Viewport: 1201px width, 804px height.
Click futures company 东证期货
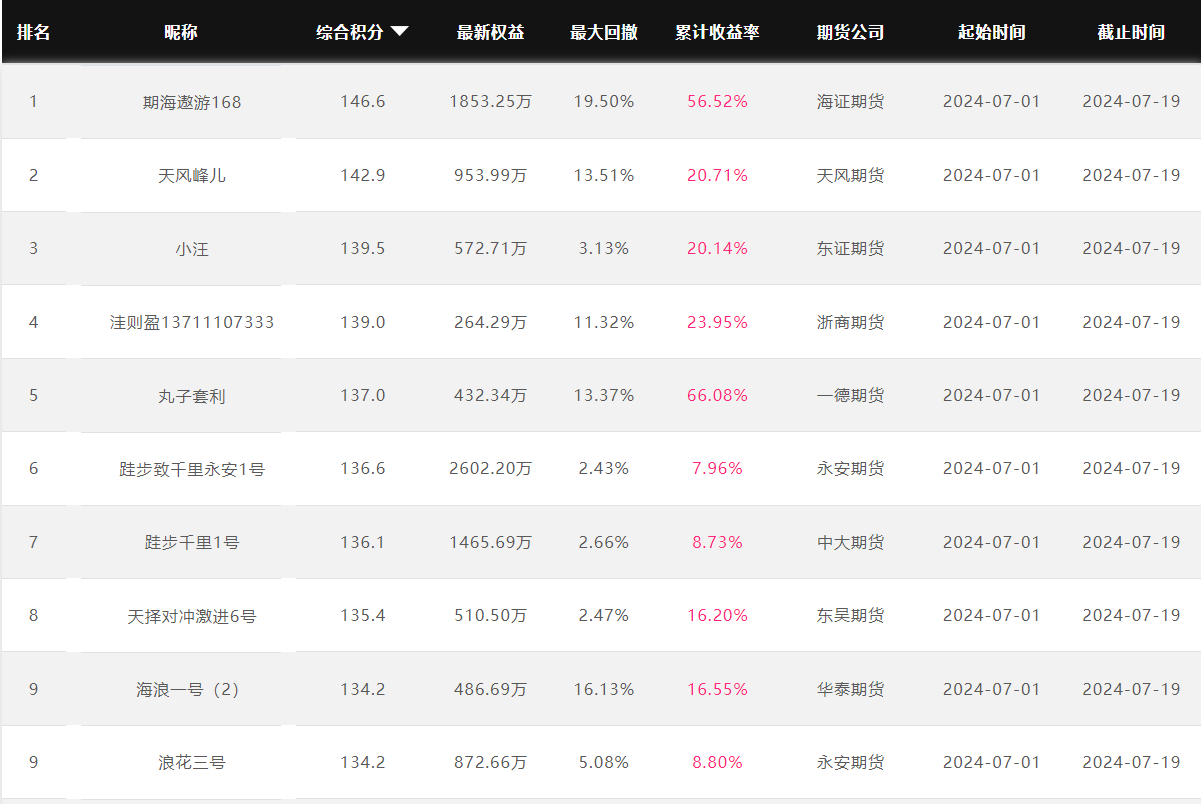click(x=850, y=249)
